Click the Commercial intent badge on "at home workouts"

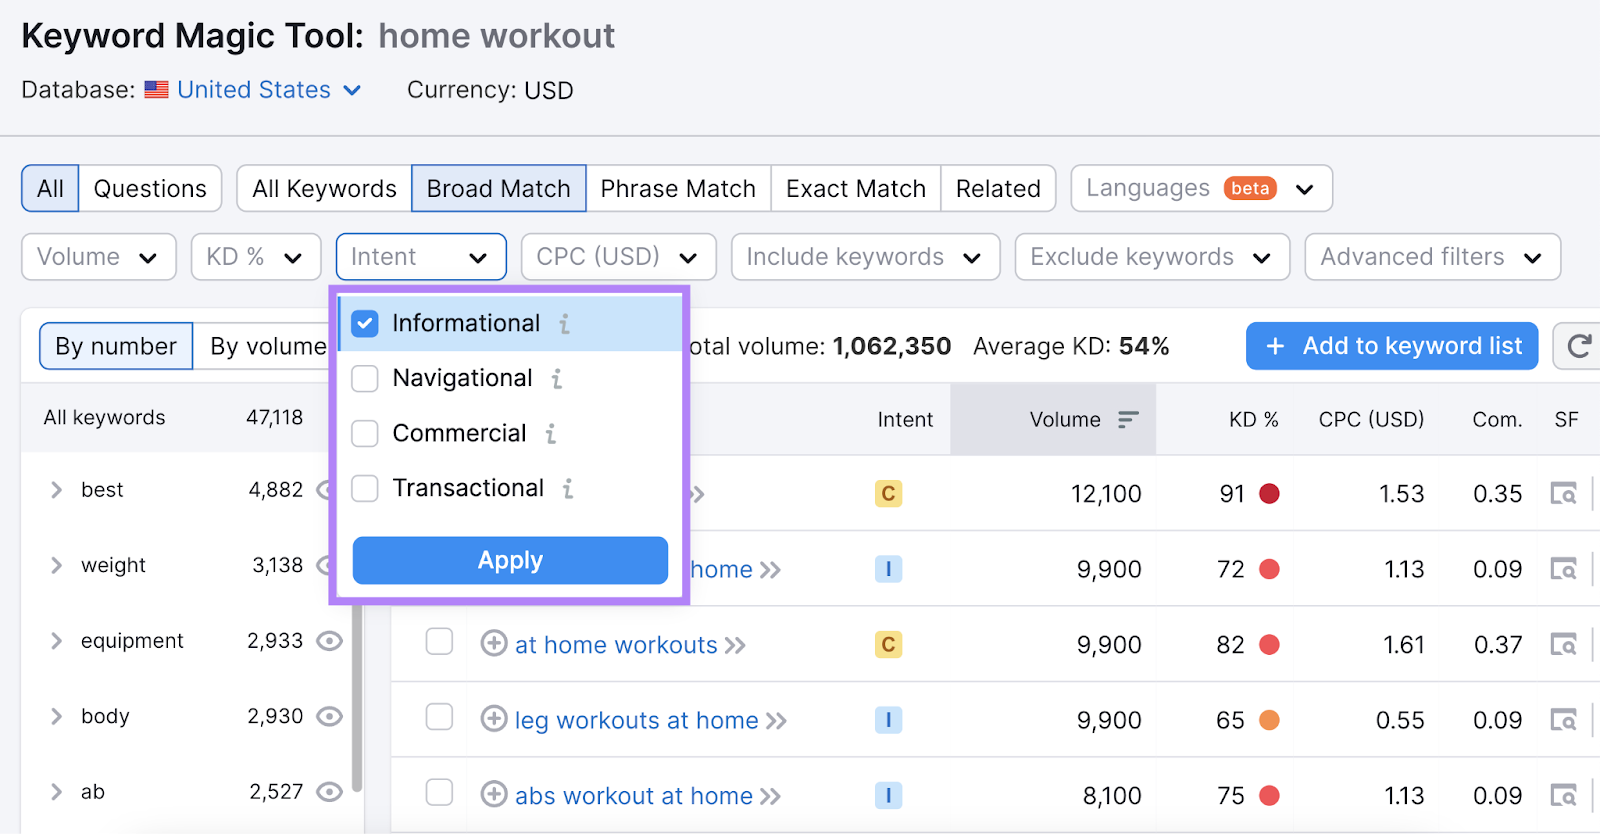coord(887,645)
